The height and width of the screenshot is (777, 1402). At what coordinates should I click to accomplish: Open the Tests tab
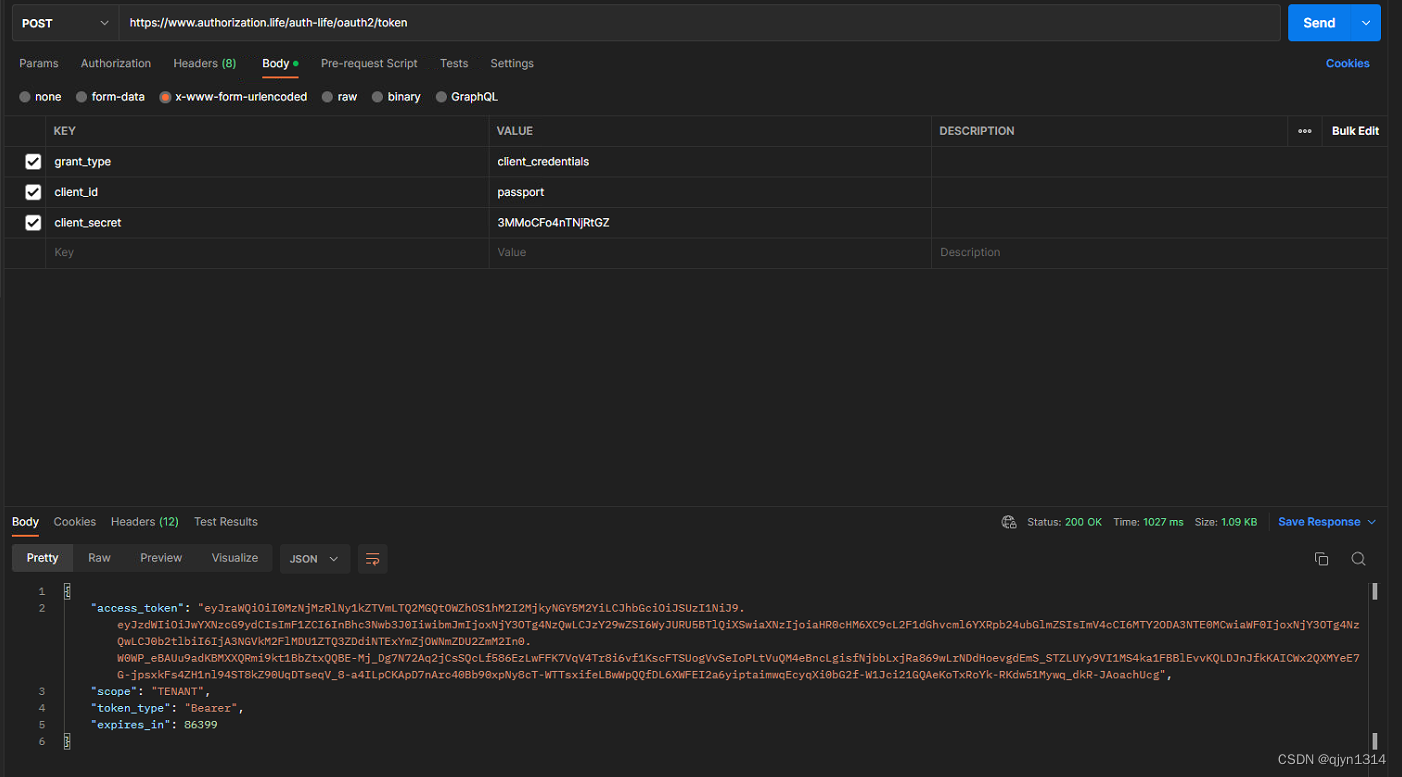click(x=454, y=63)
